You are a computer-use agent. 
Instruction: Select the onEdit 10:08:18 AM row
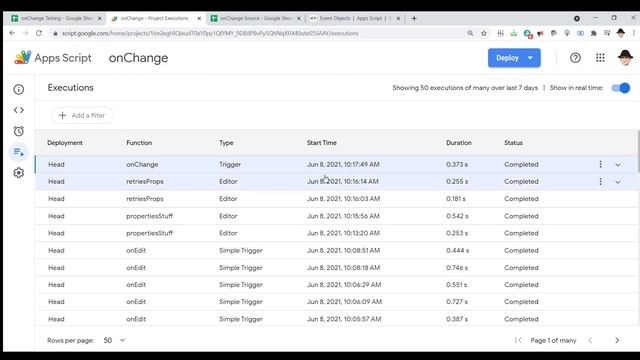click(336, 268)
